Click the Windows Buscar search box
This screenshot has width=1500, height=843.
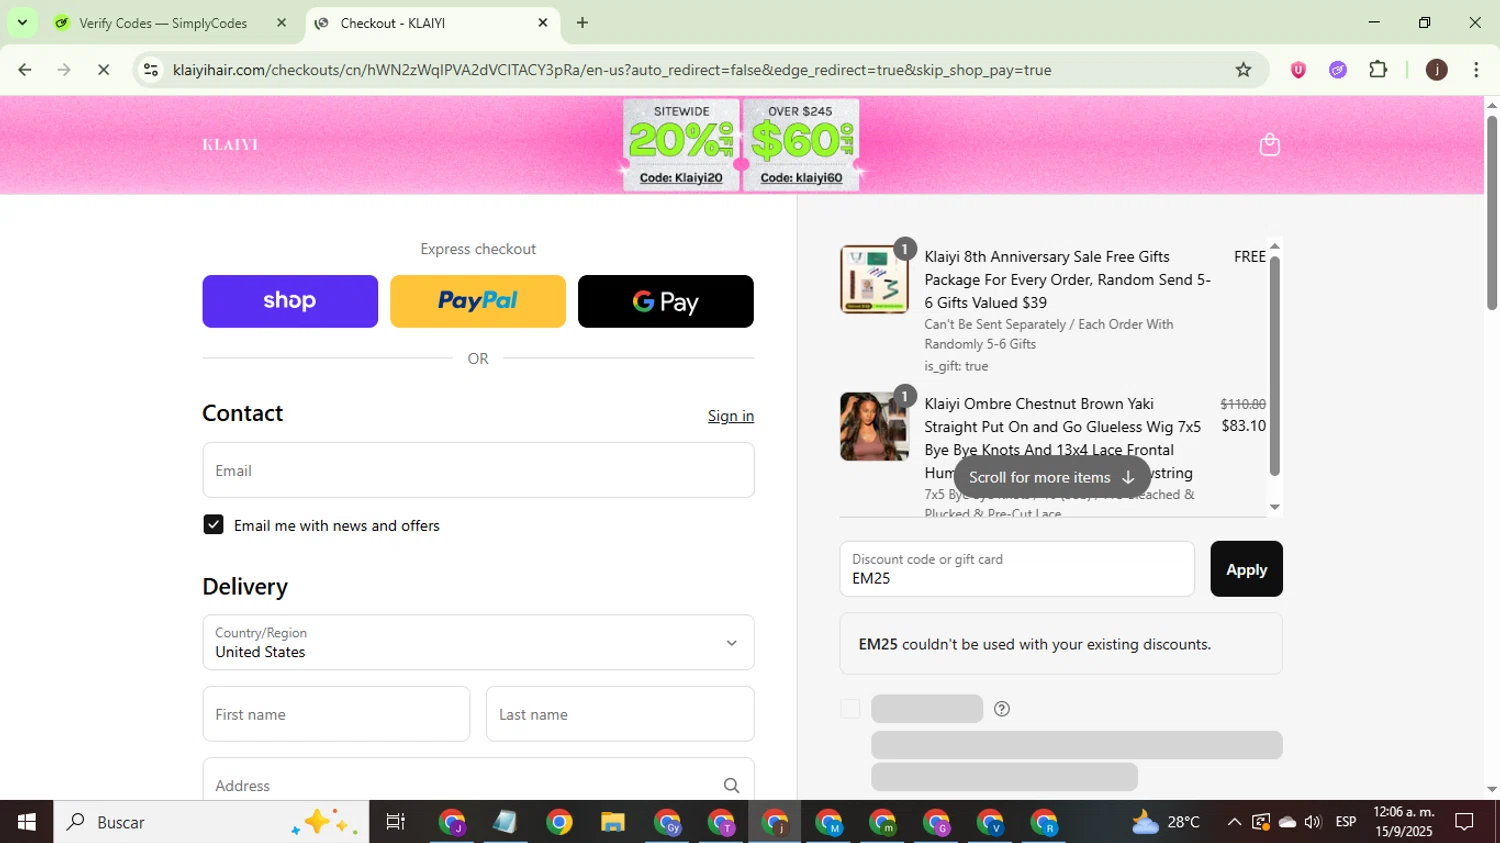pyautogui.click(x=212, y=822)
